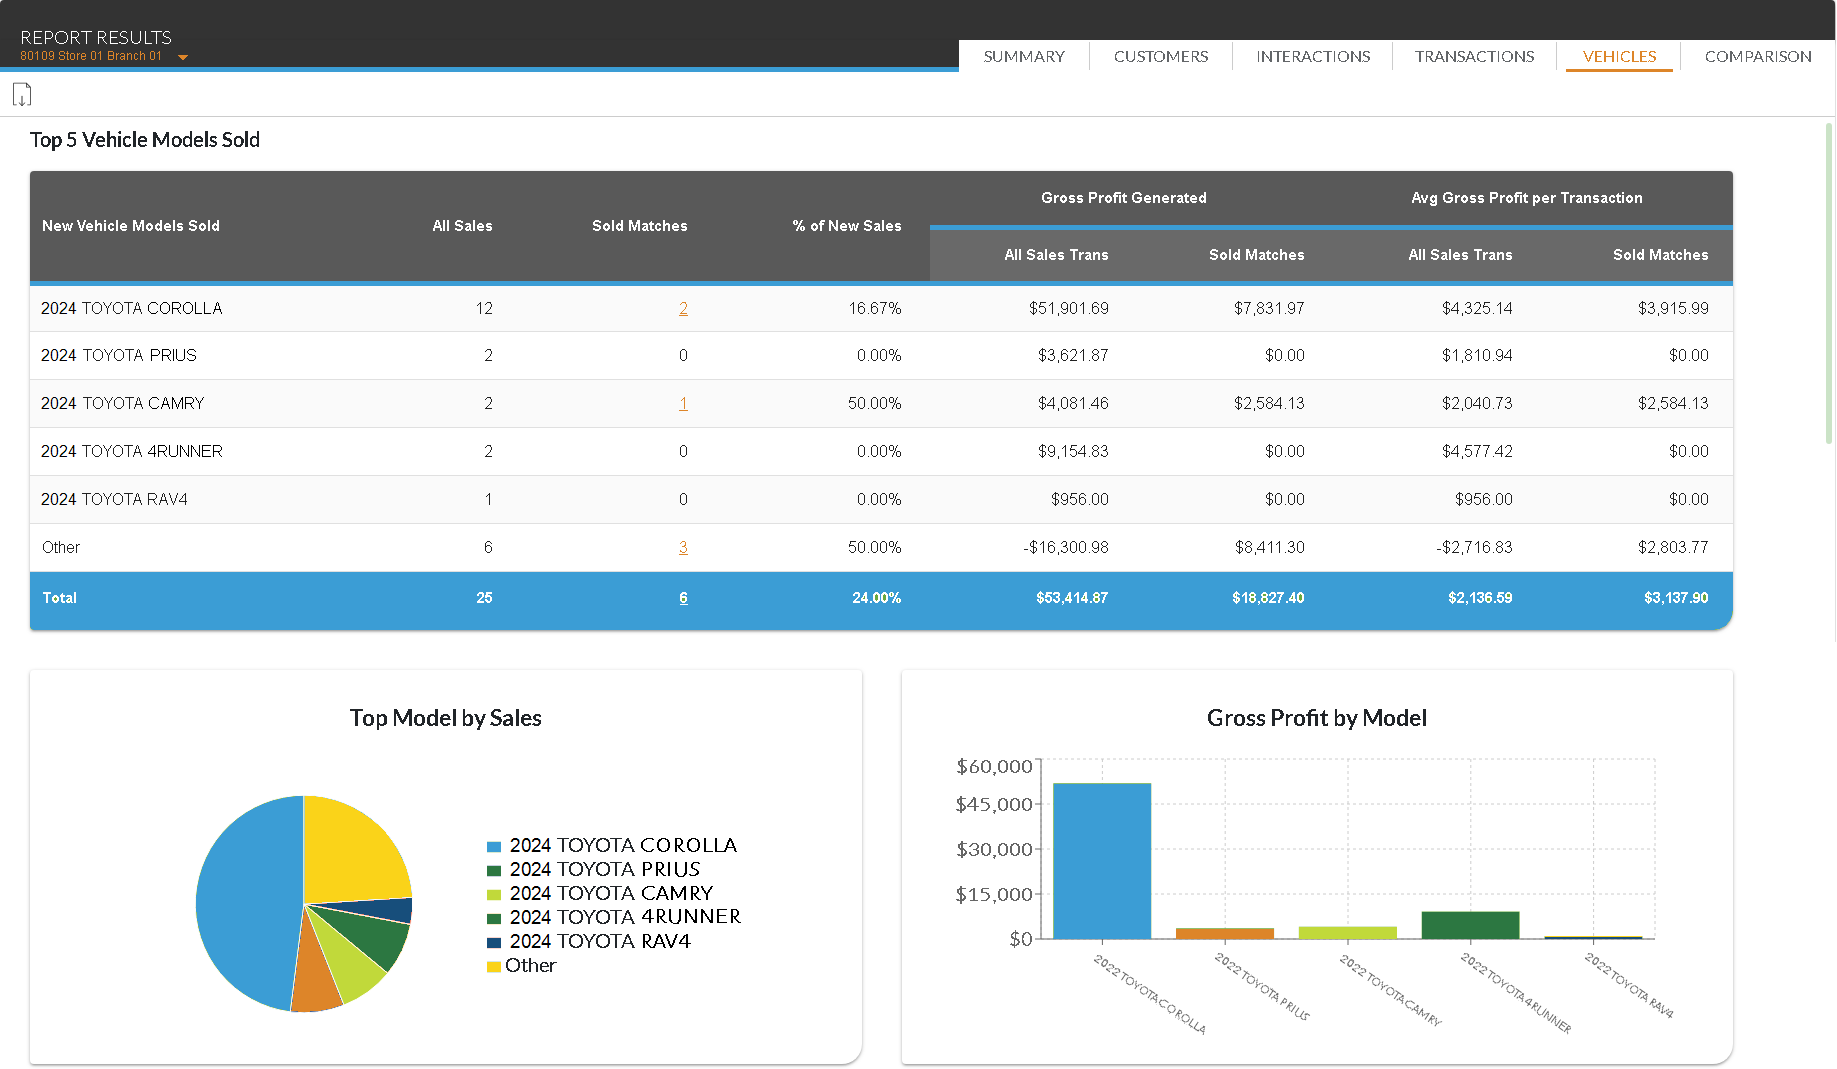The image size is (1837, 1069).
Task: Switch to the Customers tab
Action: [x=1160, y=57]
